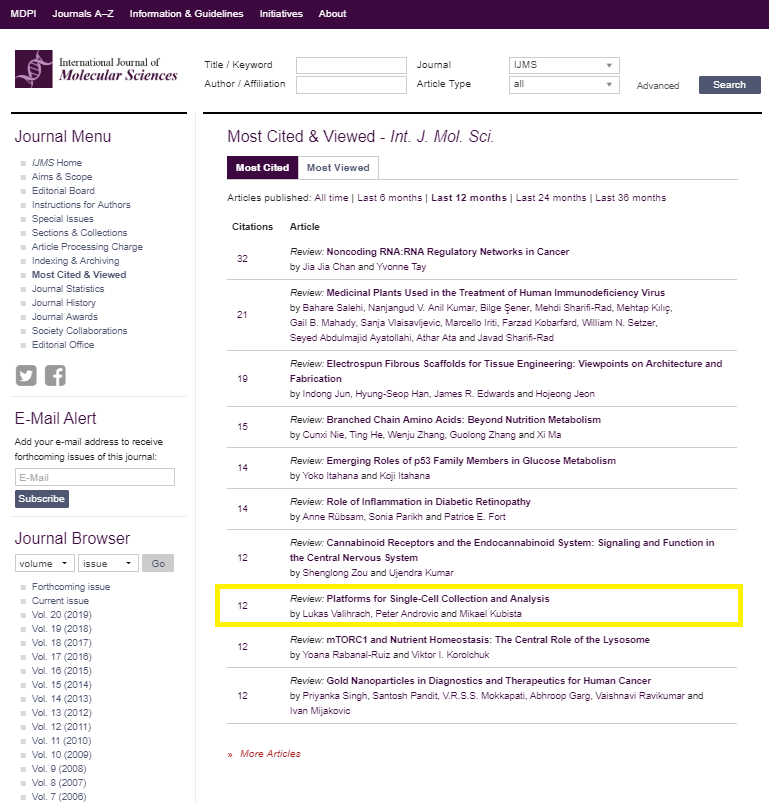Open Indexing & Archiving page

coord(75,261)
